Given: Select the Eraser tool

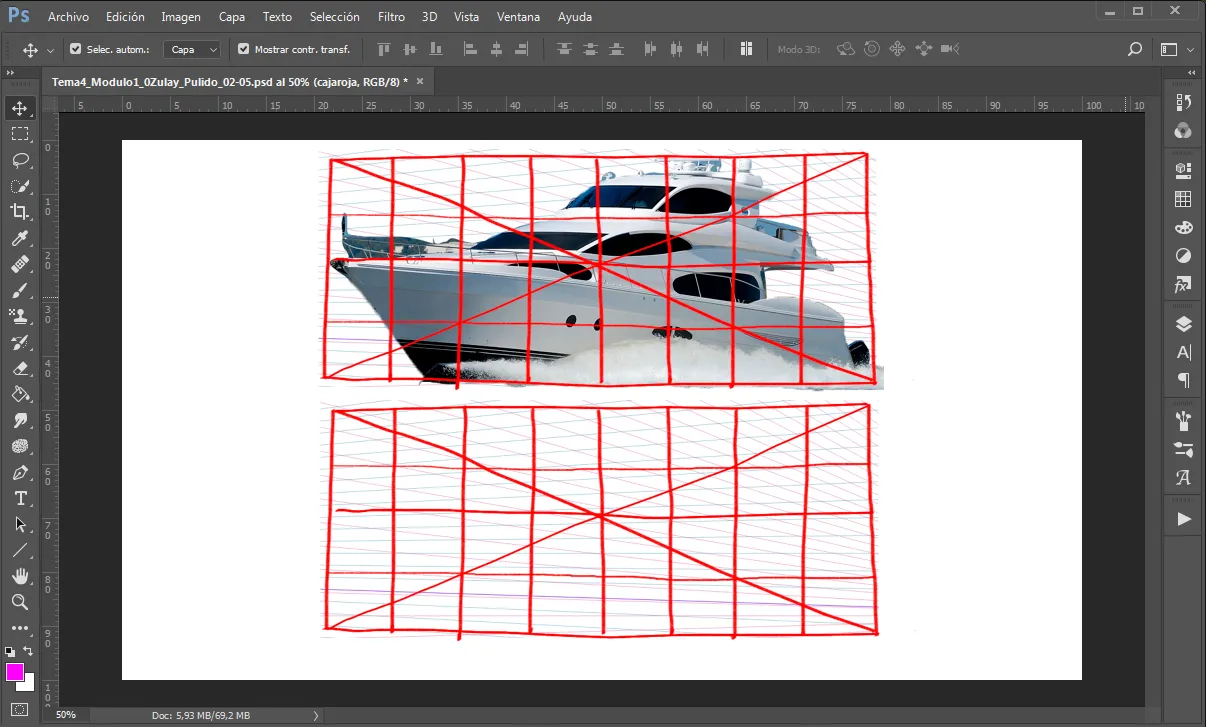Looking at the screenshot, I should click(x=20, y=368).
